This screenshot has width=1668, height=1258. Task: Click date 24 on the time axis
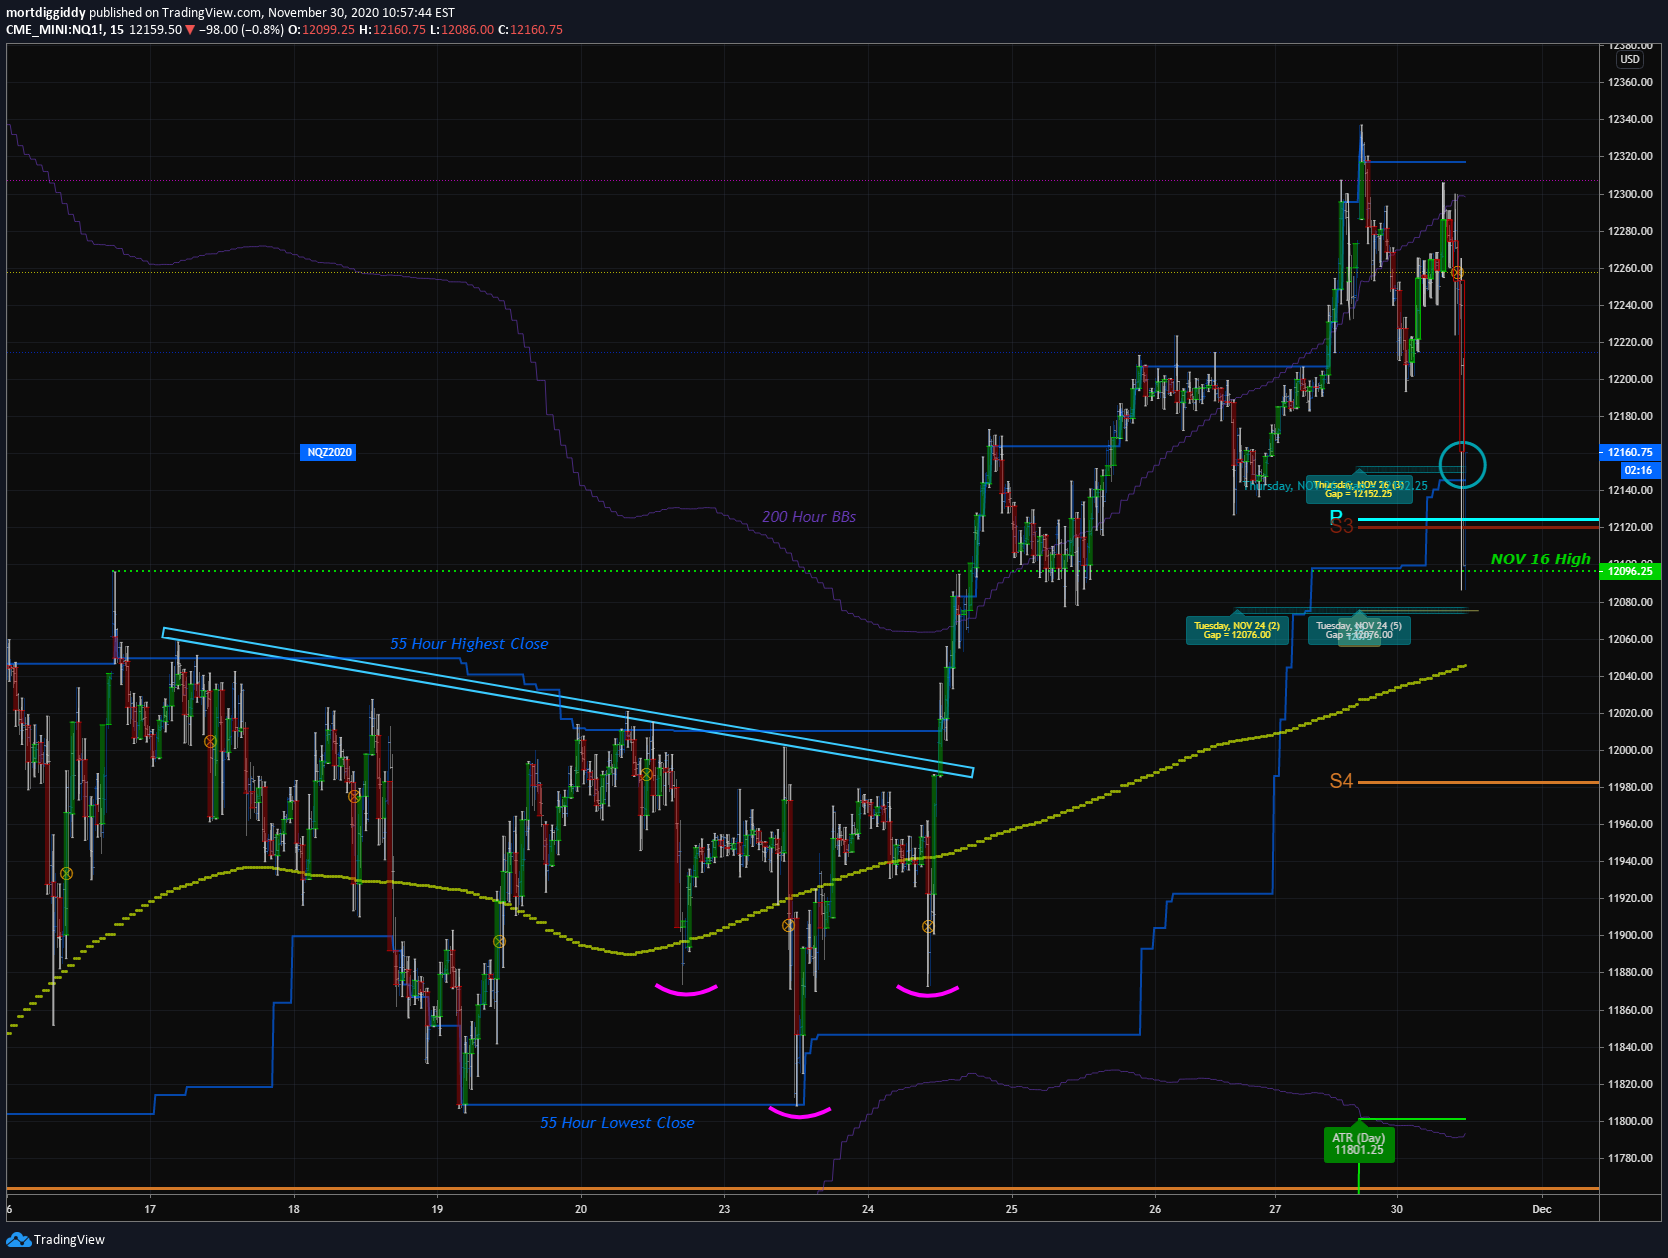click(x=868, y=1209)
